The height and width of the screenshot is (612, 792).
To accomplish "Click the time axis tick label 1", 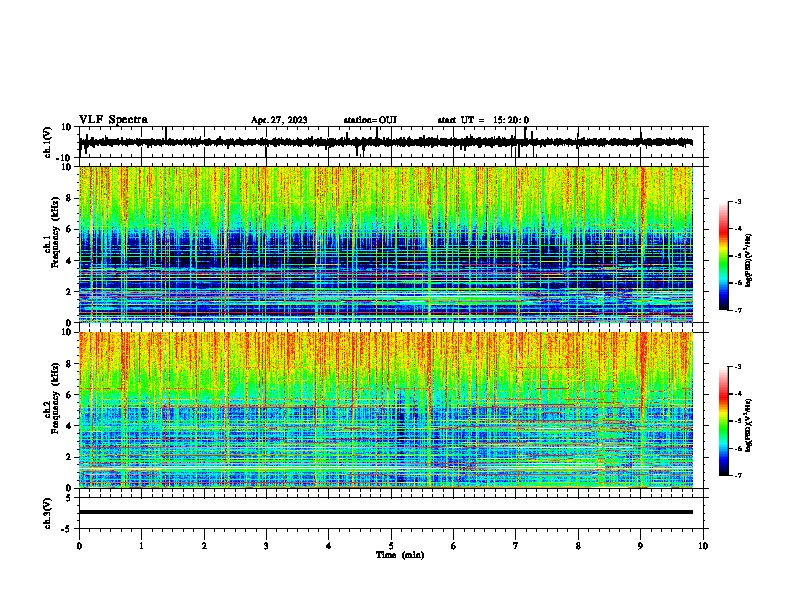I will pos(141,546).
